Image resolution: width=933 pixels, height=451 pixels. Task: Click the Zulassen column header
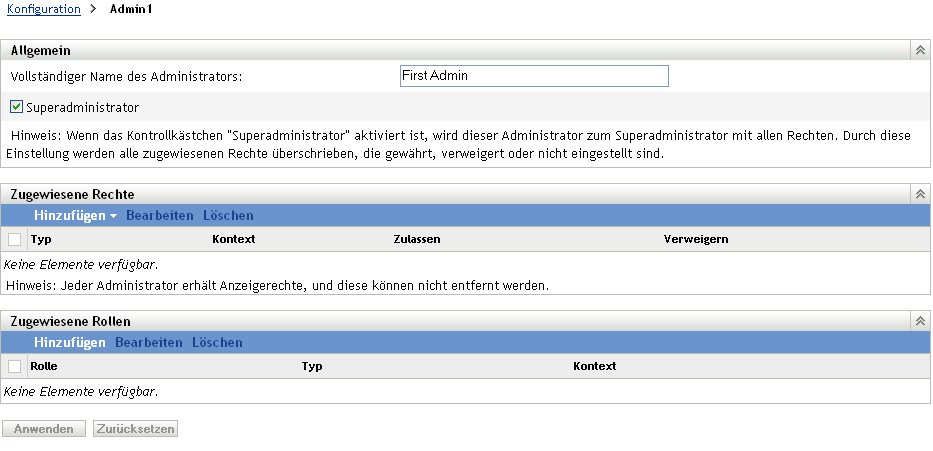coord(417,239)
